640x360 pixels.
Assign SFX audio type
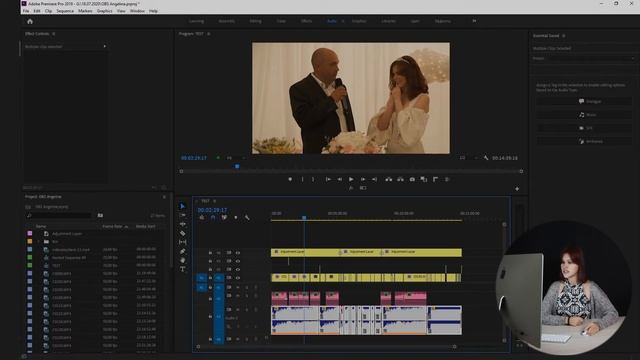[584, 128]
